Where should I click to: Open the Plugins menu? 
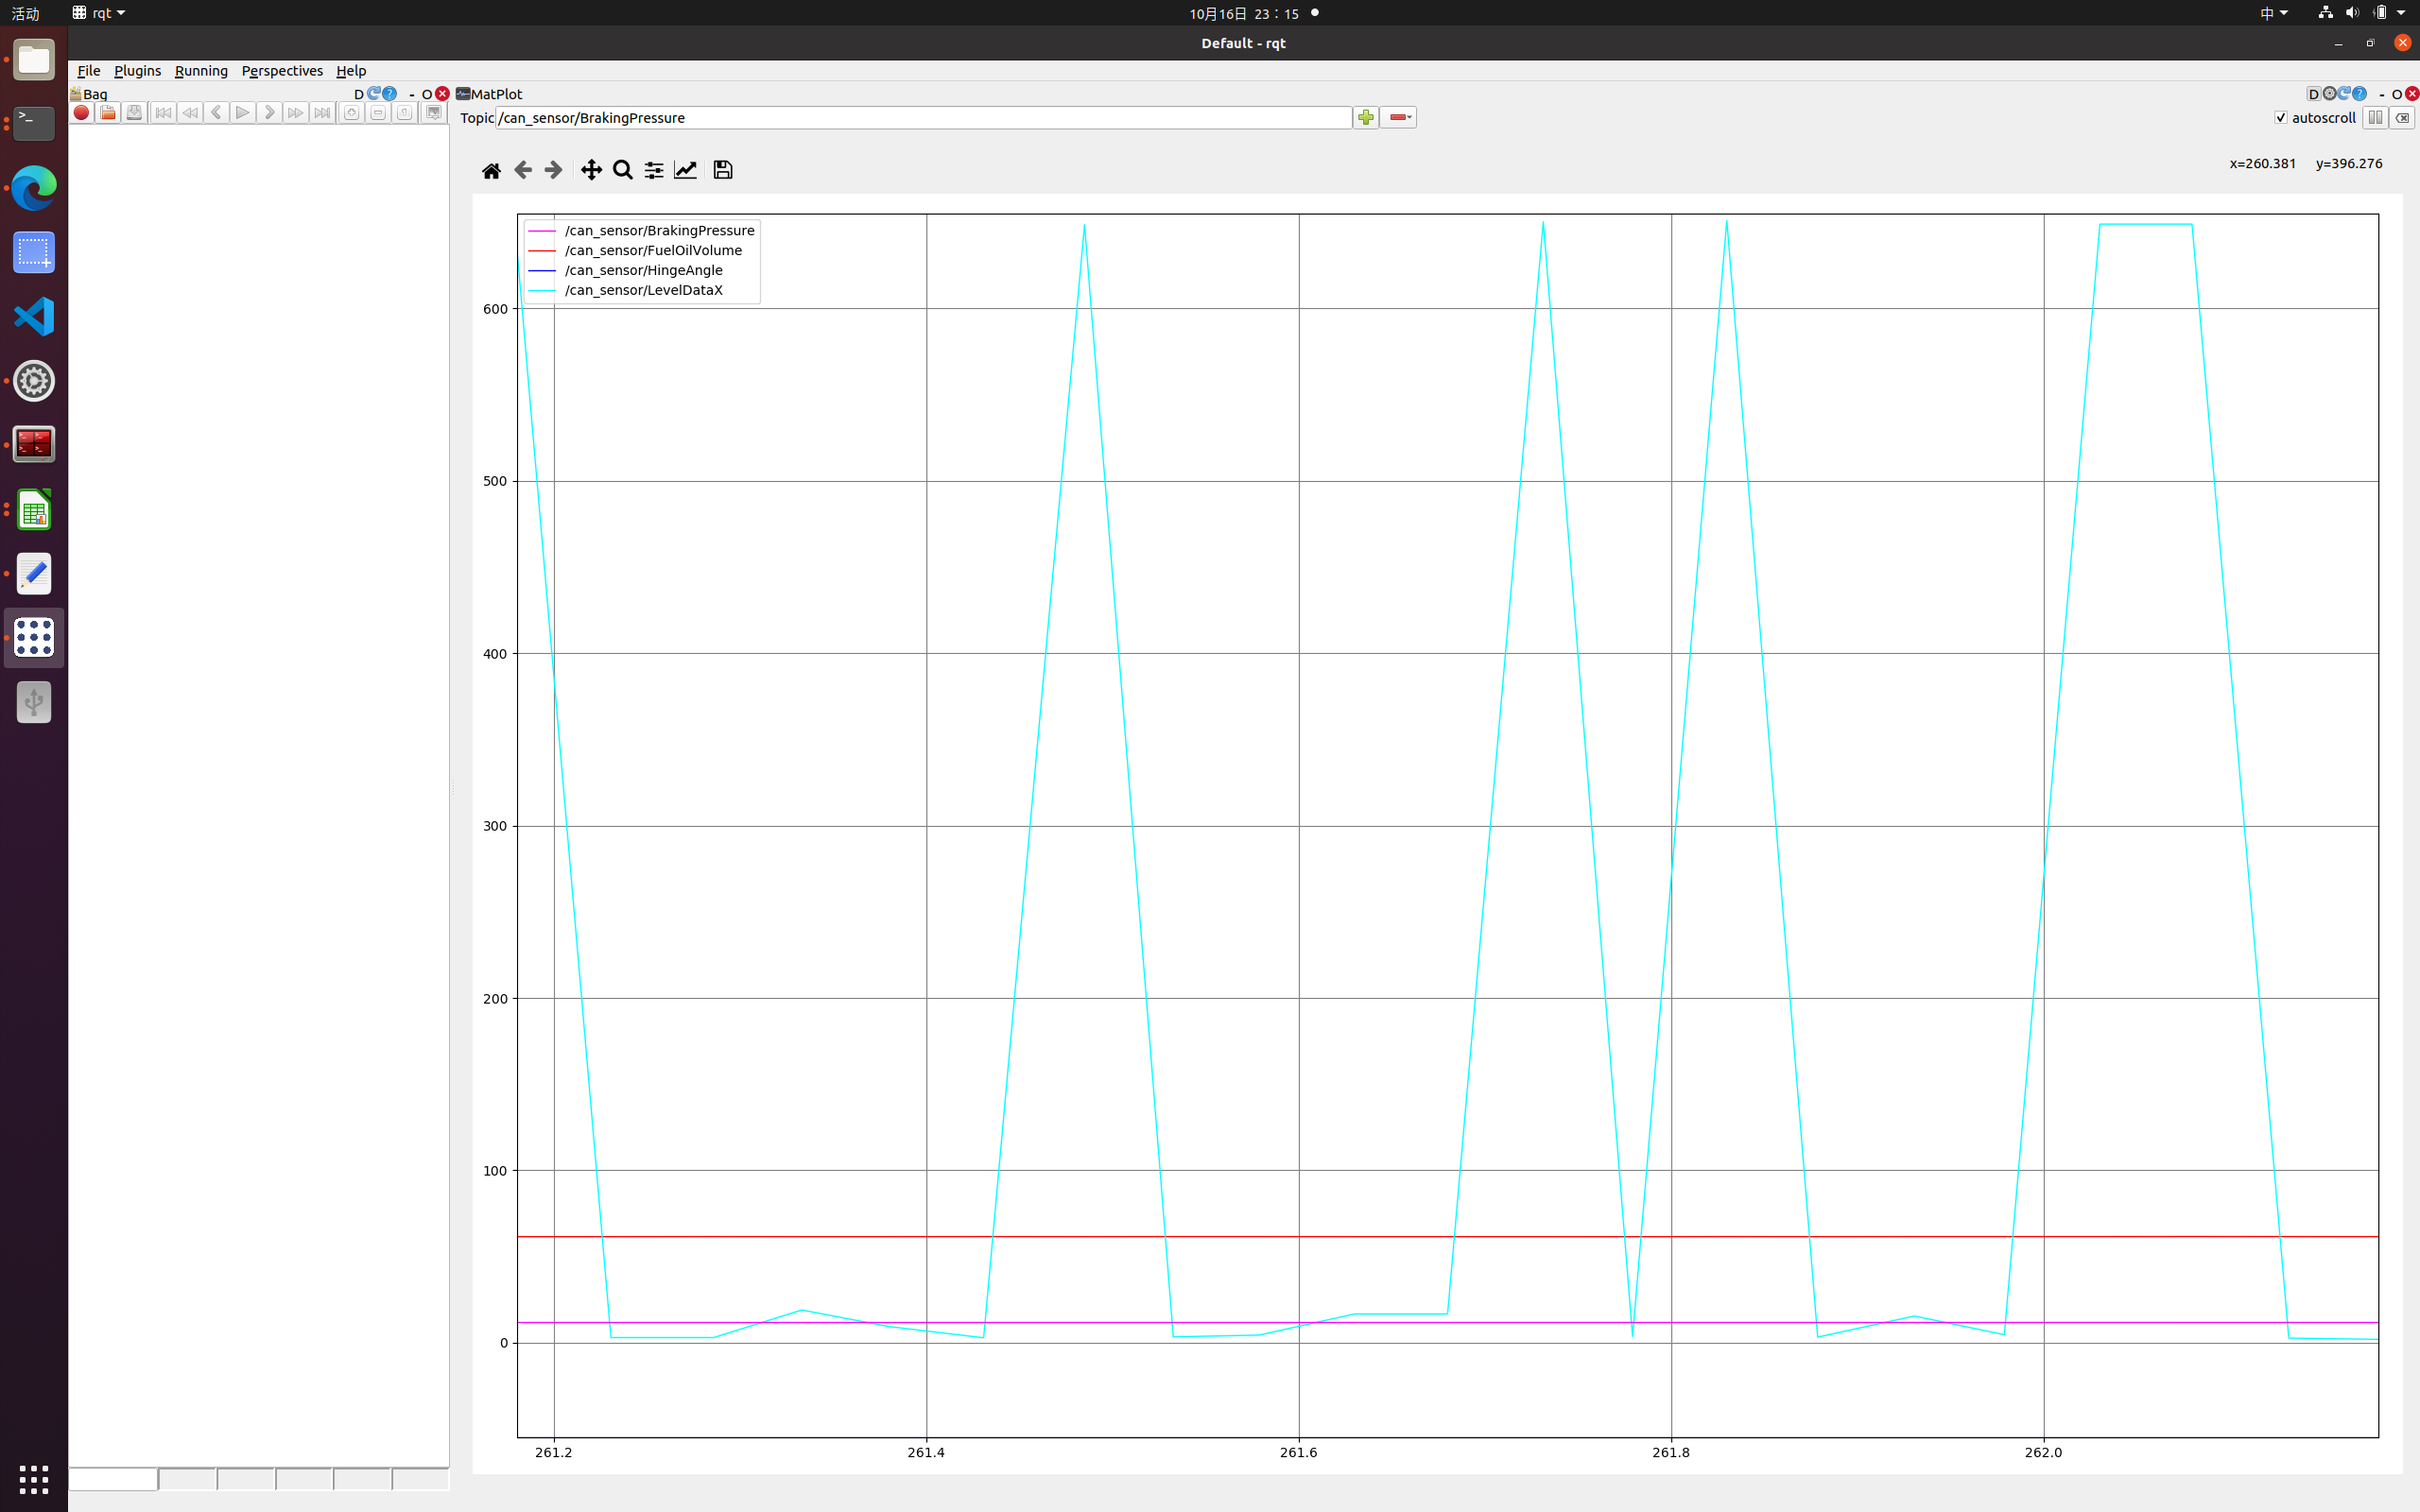[x=137, y=71]
